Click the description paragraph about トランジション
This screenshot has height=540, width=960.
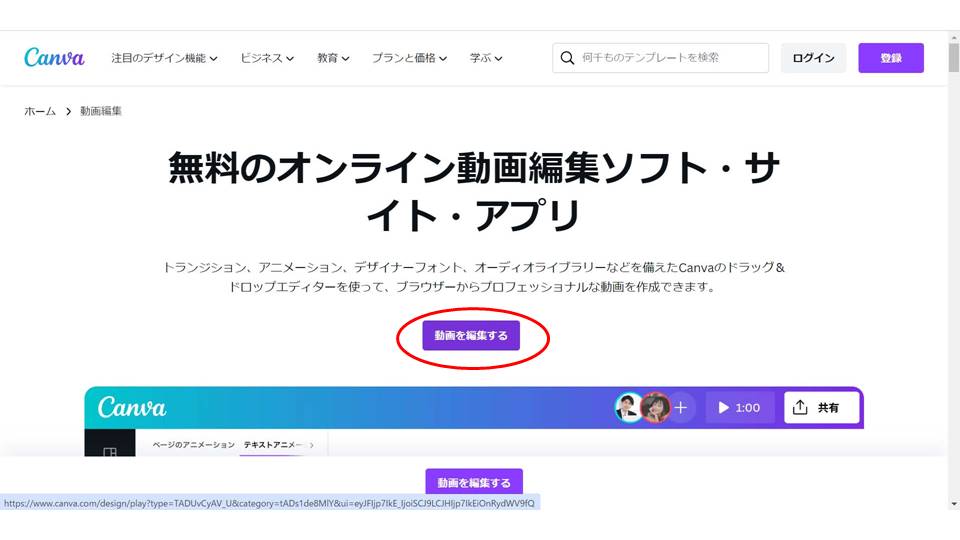pos(473,277)
